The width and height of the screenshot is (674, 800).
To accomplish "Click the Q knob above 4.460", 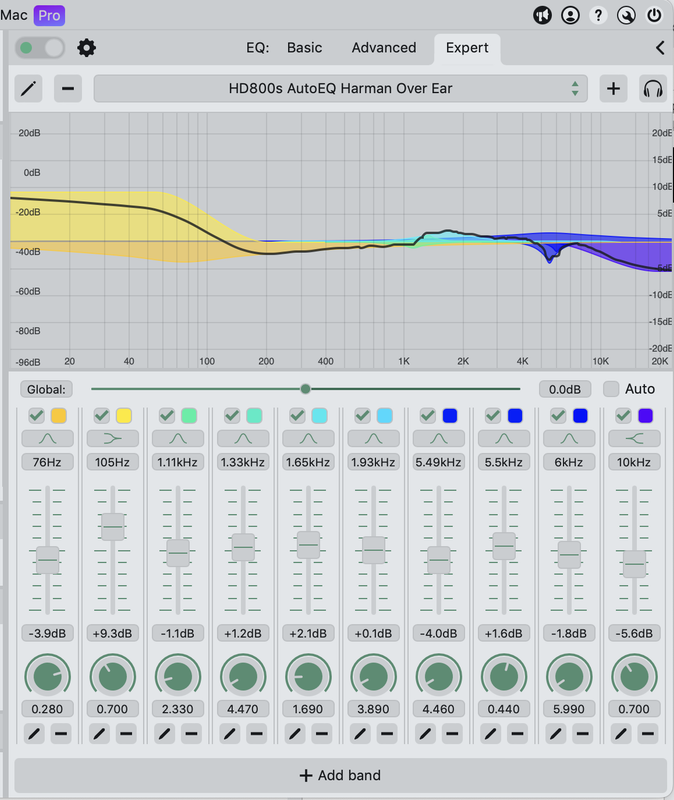I will (x=439, y=677).
